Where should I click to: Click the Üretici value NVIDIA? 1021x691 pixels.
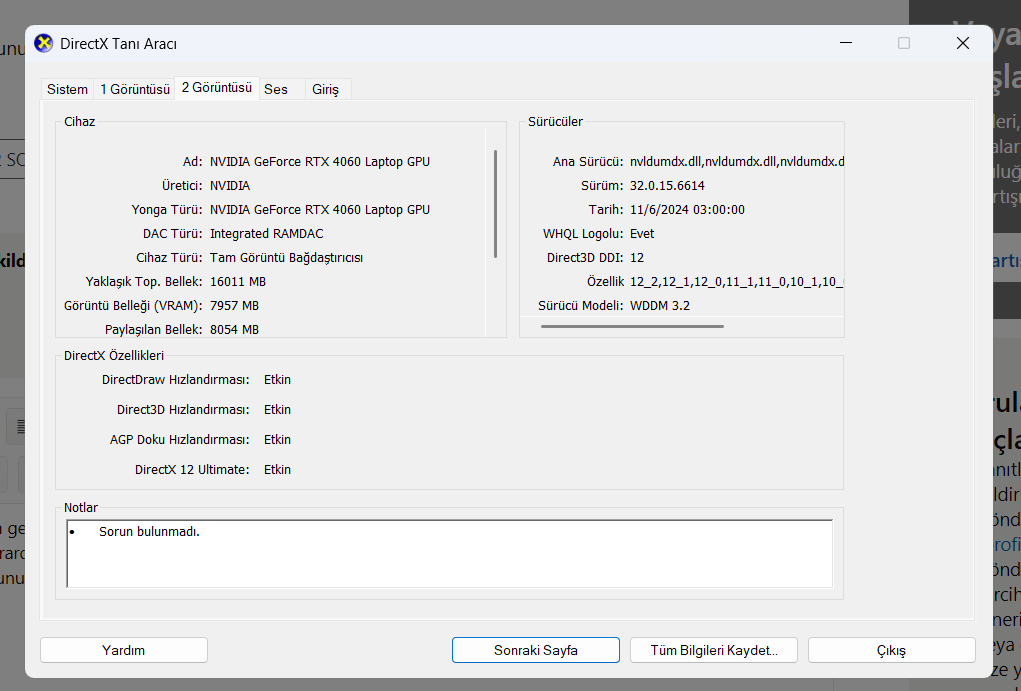click(x=230, y=186)
